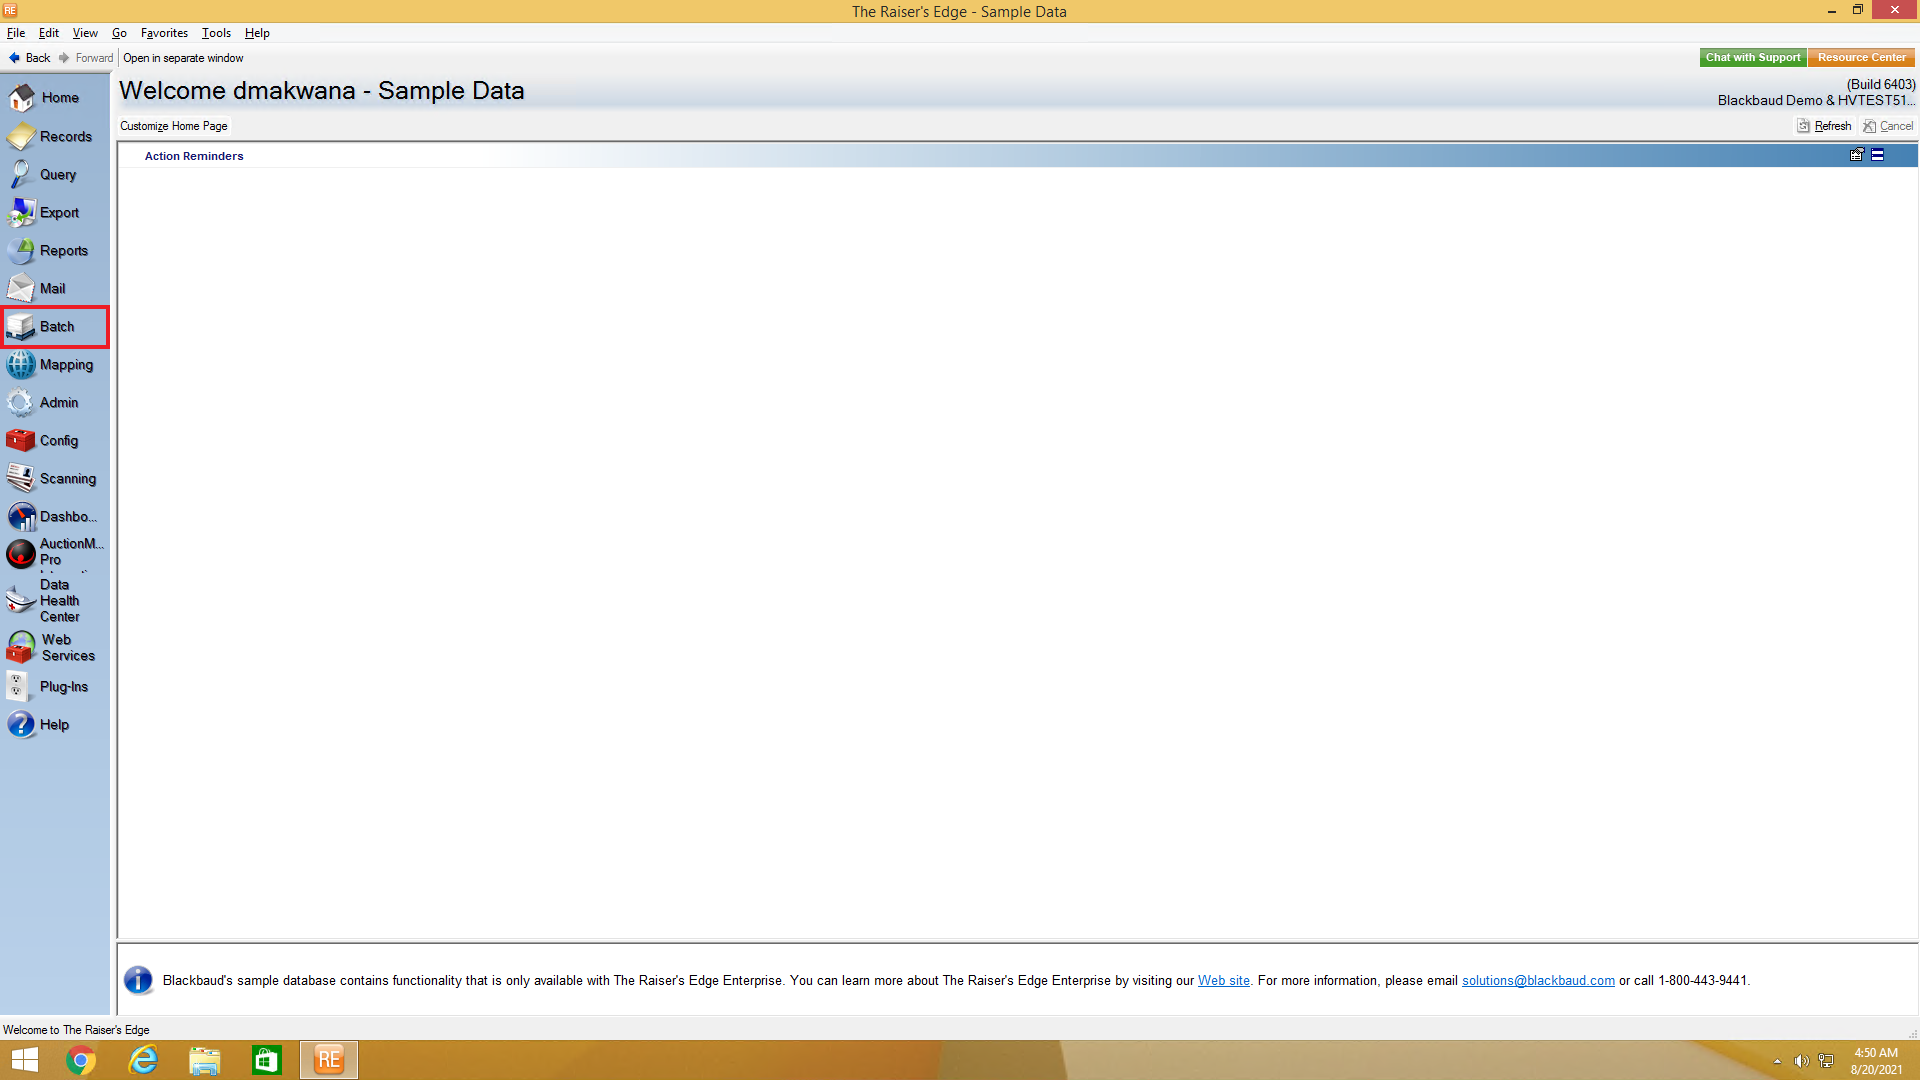Screen dimensions: 1920x1080
Task: Collapse the Action Reminders panel
Action: [1878, 155]
